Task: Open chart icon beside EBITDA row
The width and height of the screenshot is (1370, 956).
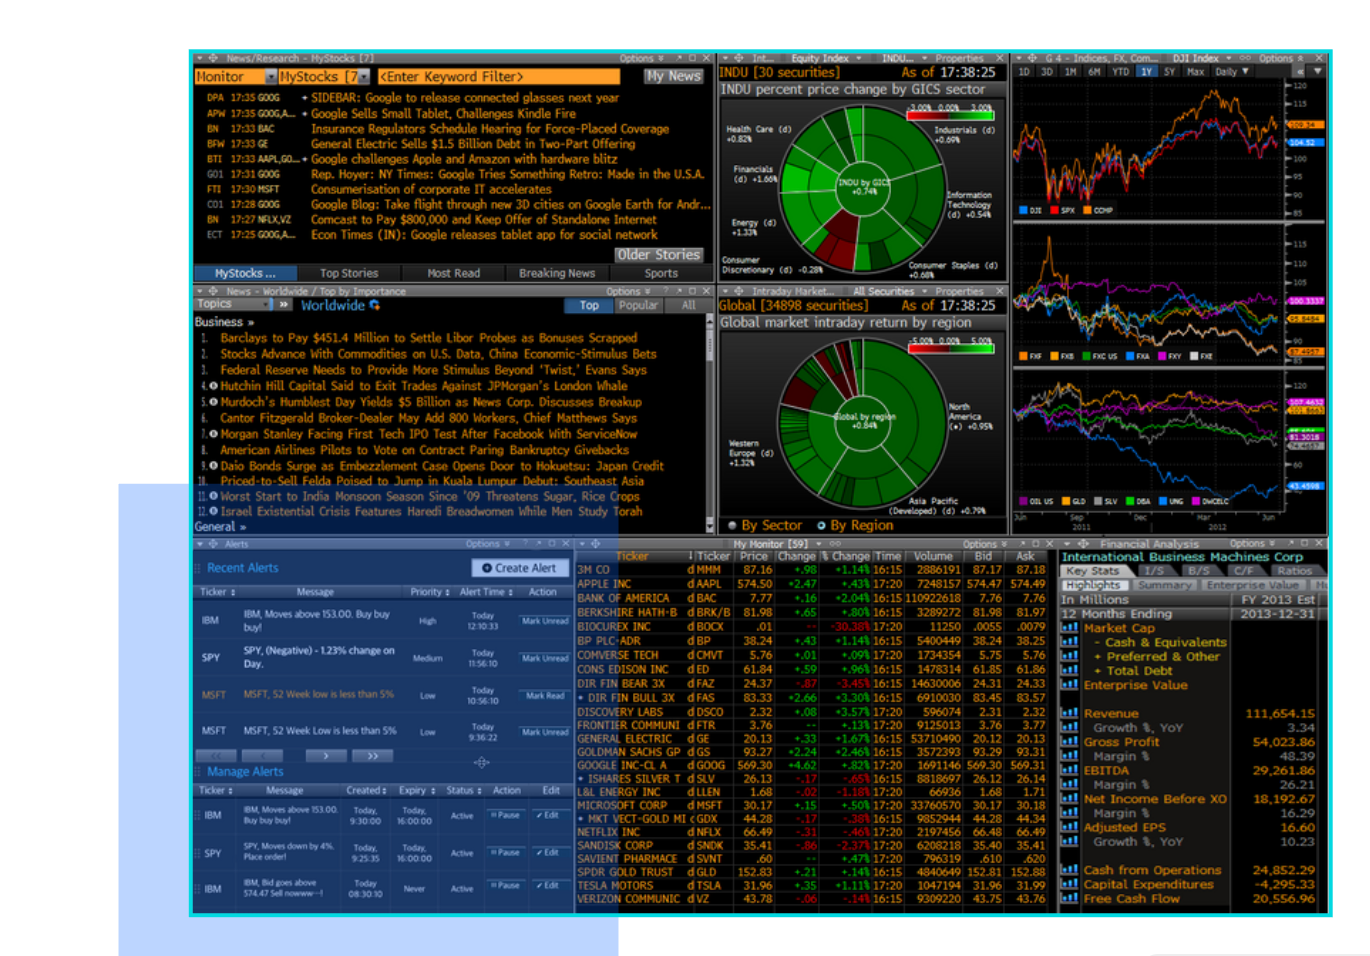Action: click(1069, 770)
